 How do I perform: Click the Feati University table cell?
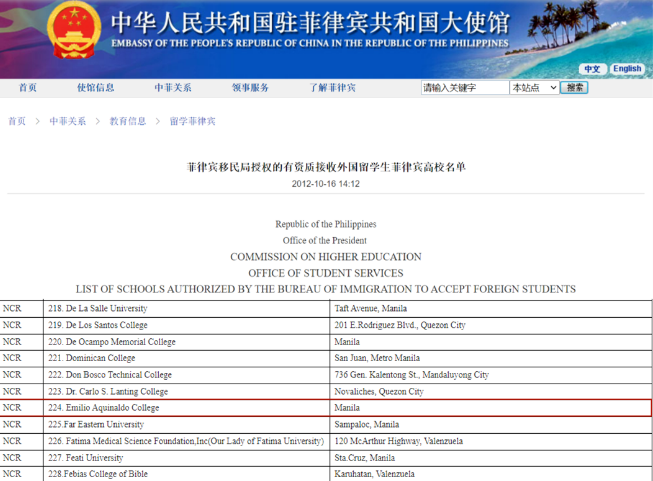tap(89, 458)
